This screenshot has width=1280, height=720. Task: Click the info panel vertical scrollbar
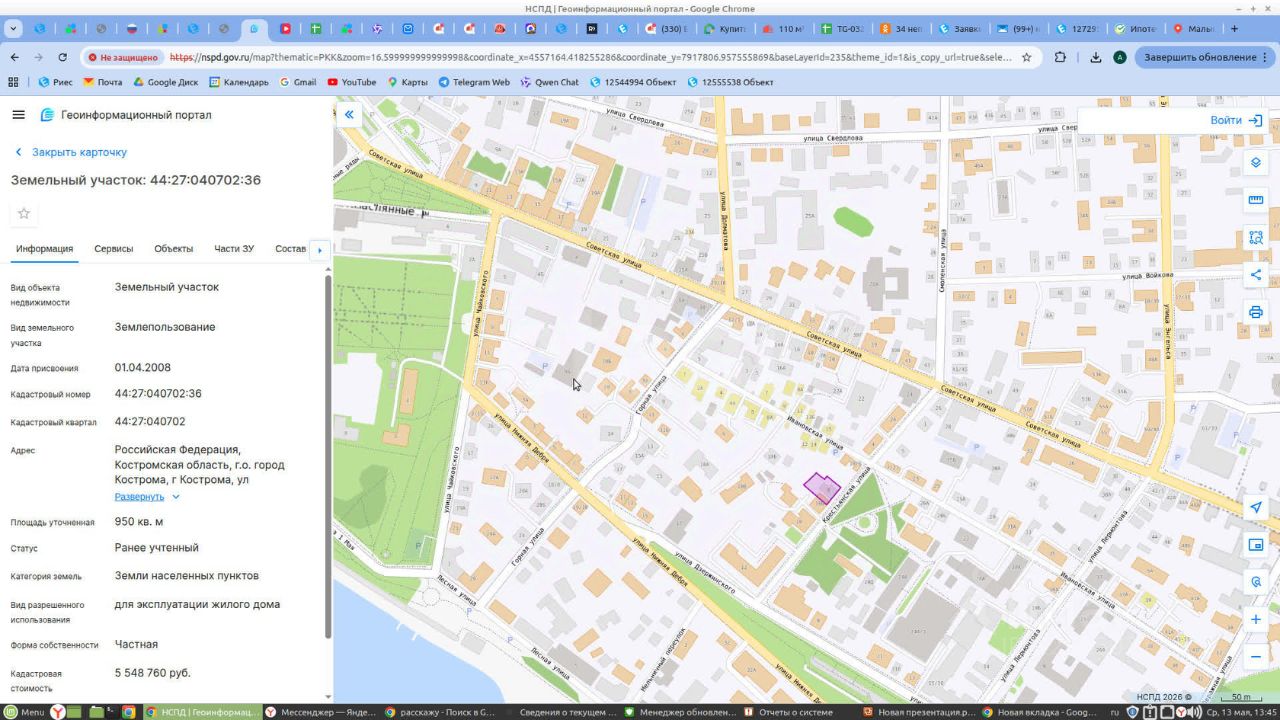(327, 455)
